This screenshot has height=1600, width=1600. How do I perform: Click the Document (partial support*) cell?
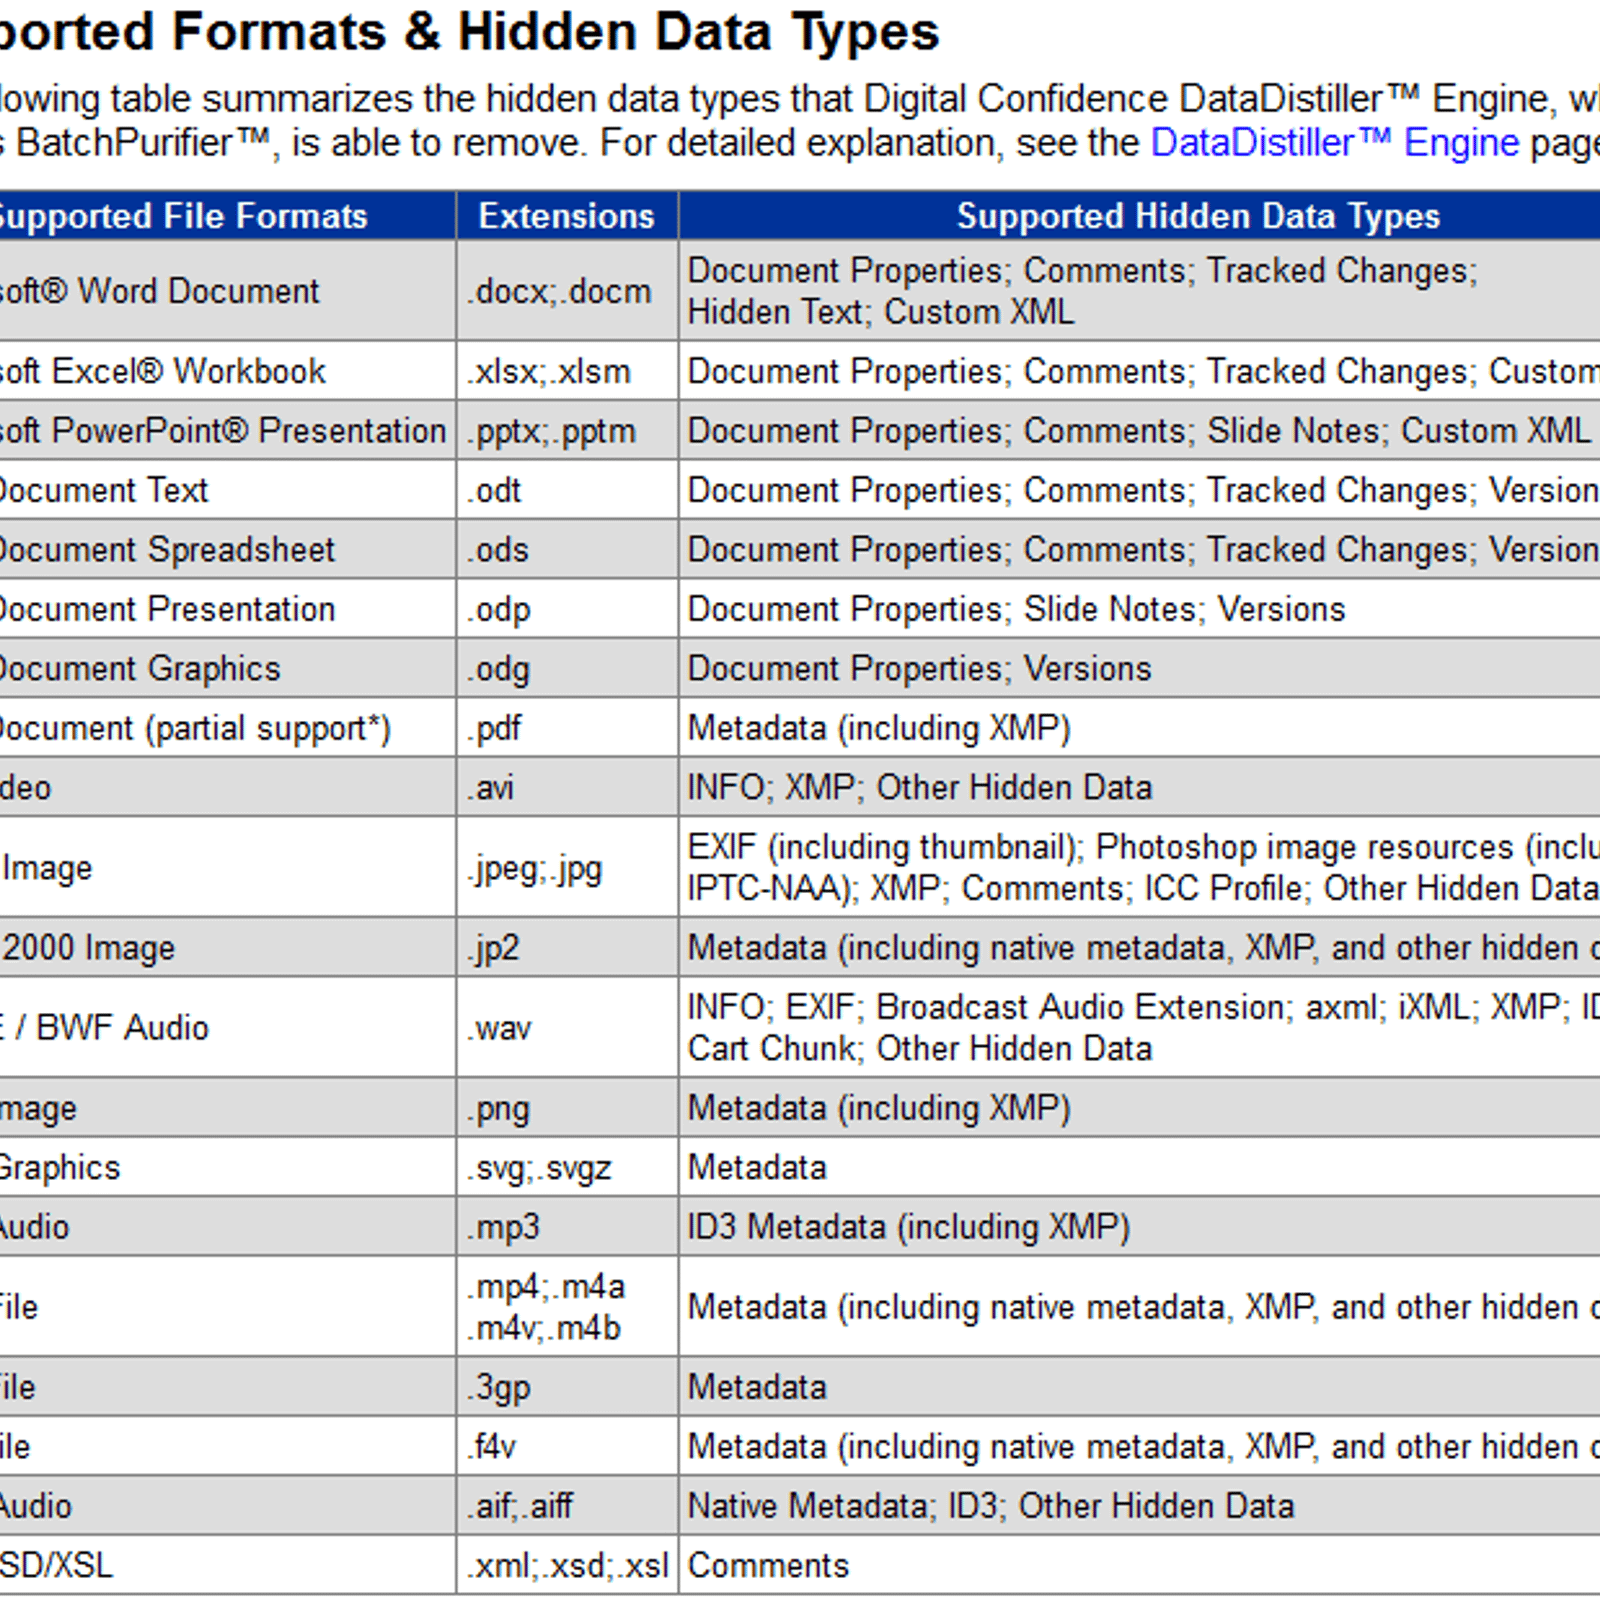[x=227, y=728]
